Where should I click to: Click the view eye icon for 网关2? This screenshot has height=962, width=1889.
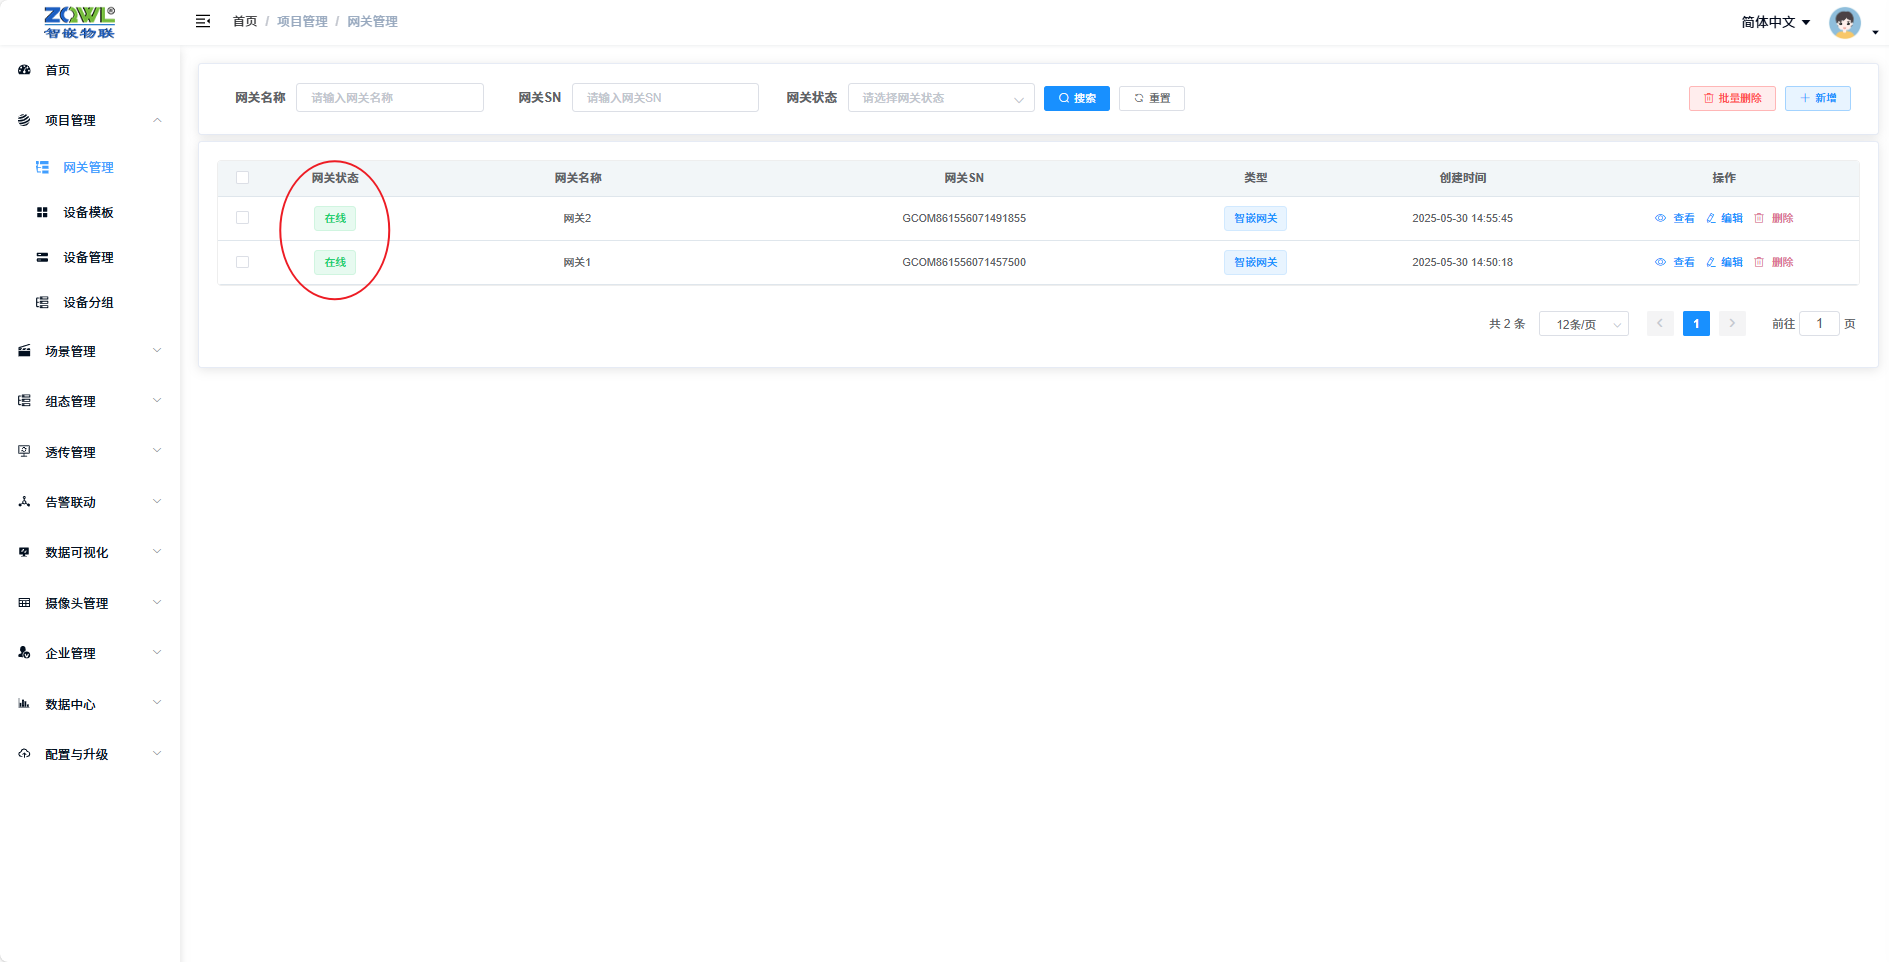tap(1660, 218)
